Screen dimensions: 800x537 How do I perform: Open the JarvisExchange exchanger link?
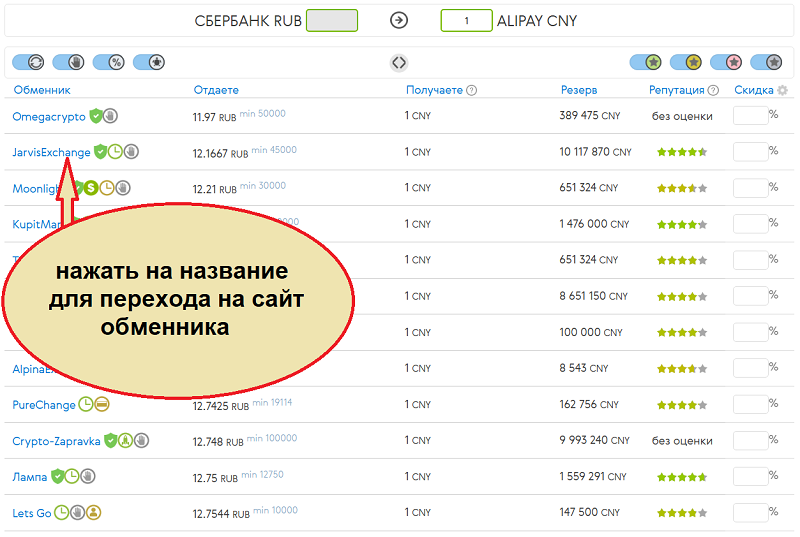[x=51, y=152]
